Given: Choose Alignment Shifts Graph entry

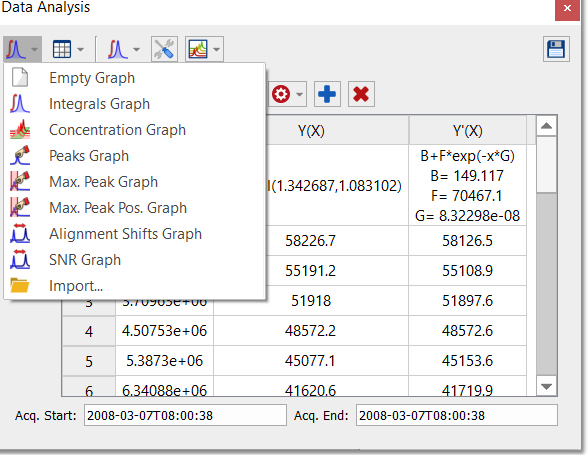Looking at the screenshot, I should (x=135, y=234).
